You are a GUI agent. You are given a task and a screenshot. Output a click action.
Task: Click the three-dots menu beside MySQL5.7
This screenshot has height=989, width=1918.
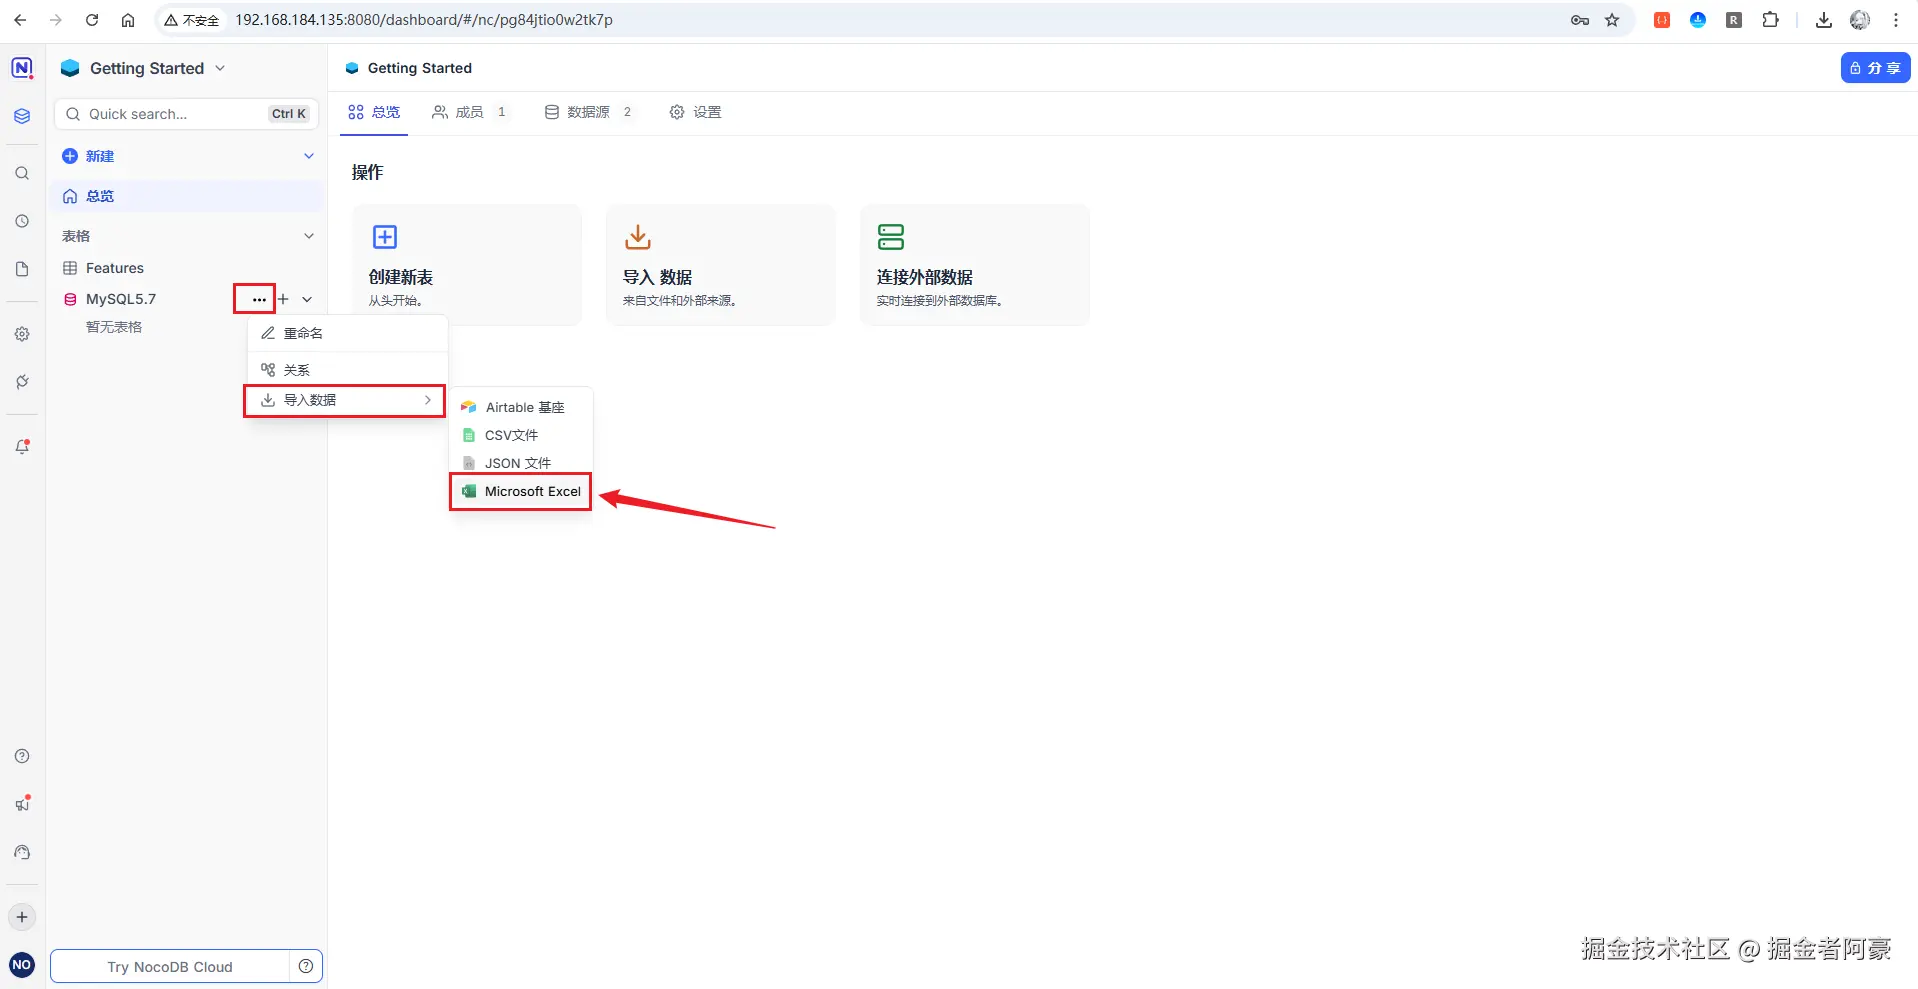click(259, 299)
